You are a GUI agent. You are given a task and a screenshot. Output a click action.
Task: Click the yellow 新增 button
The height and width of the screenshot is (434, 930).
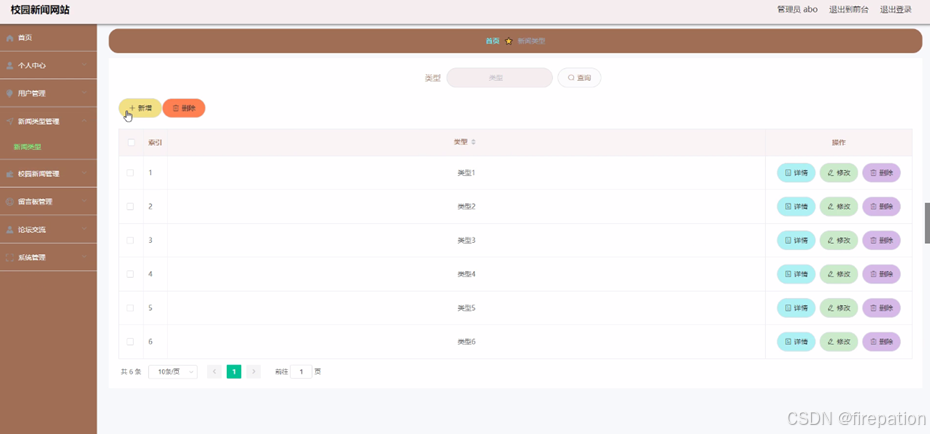coord(140,108)
